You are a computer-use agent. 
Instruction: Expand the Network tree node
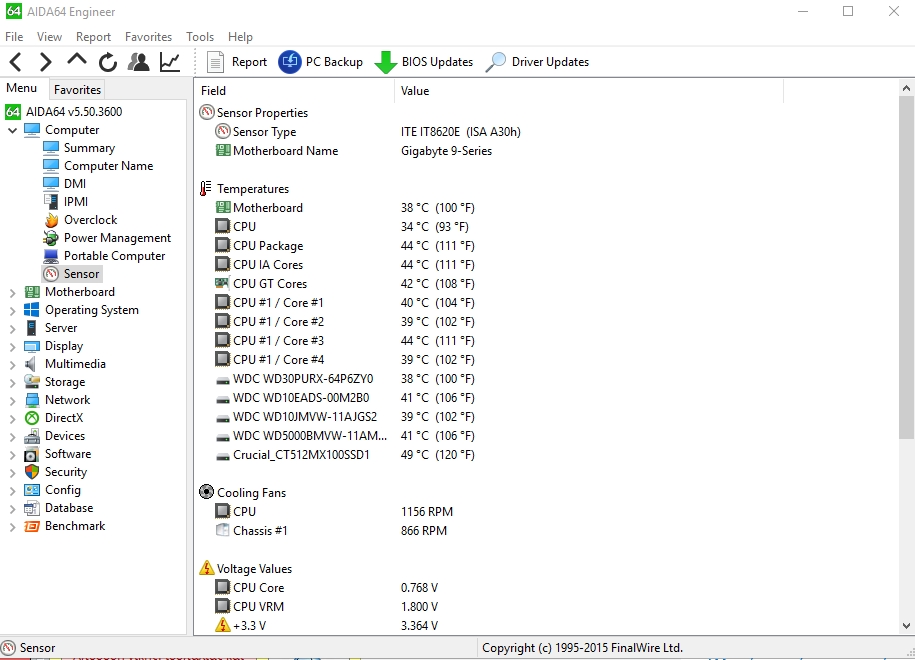(12, 401)
